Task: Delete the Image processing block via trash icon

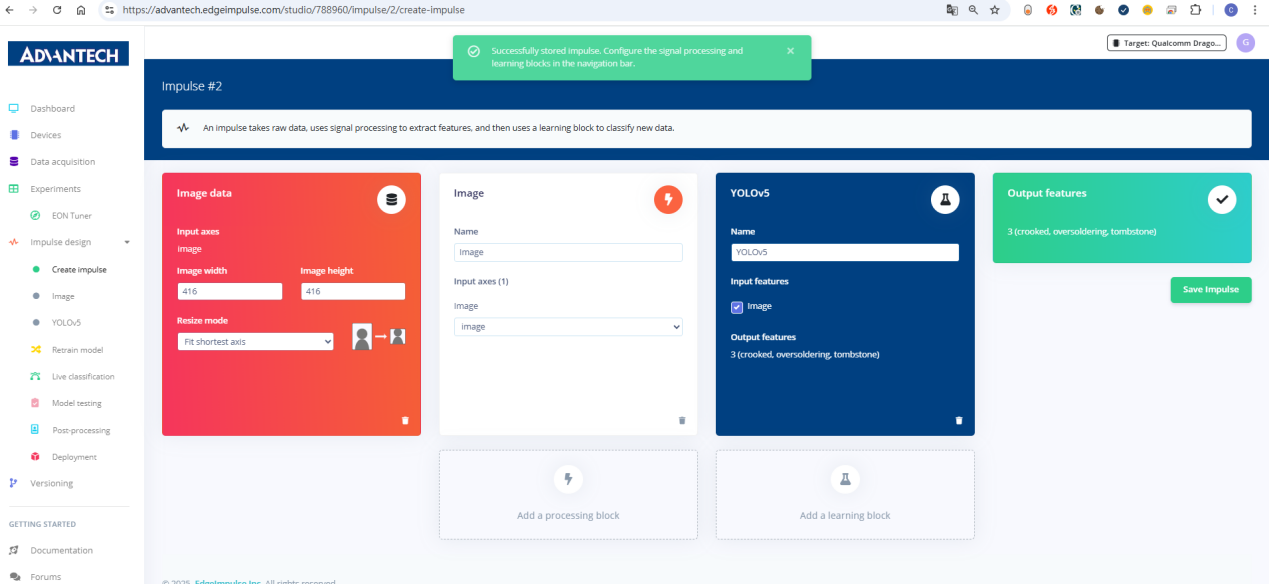Action: tap(682, 420)
